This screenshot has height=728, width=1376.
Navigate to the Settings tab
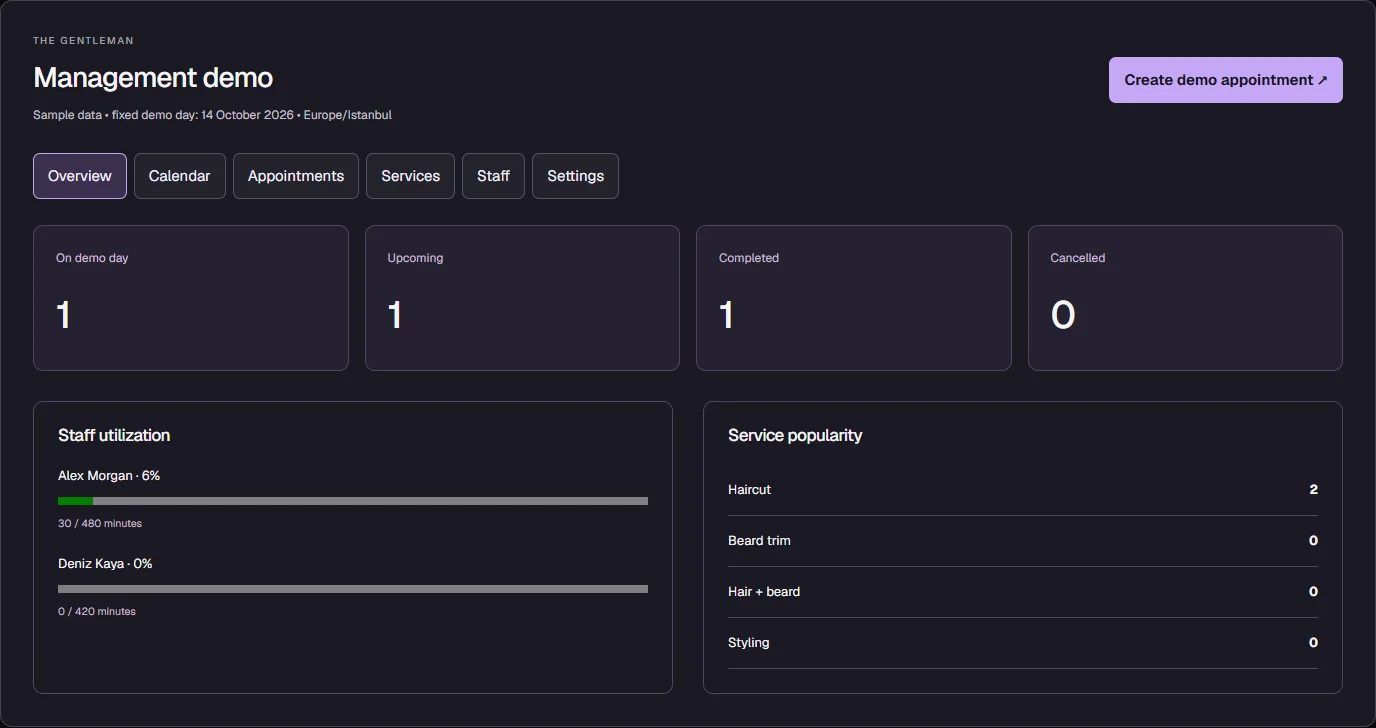[576, 176]
